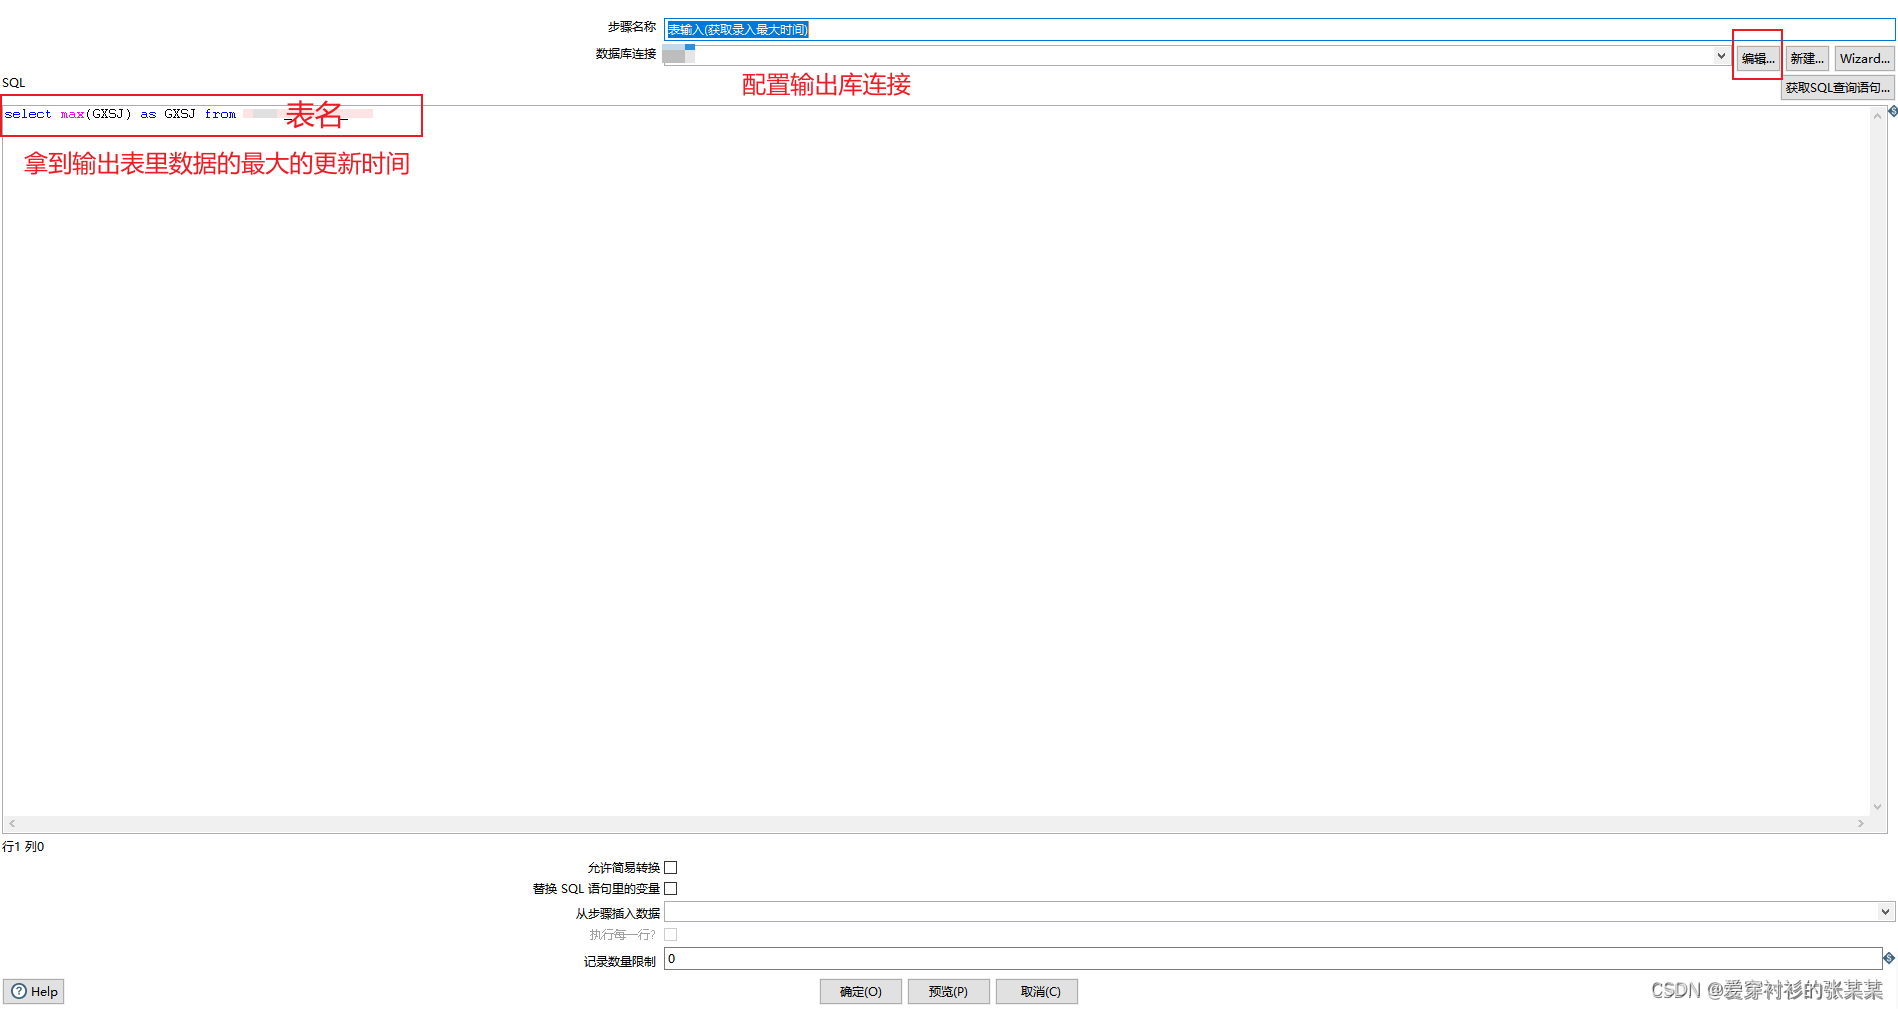Open the connection Wizard... button

(x=1864, y=58)
